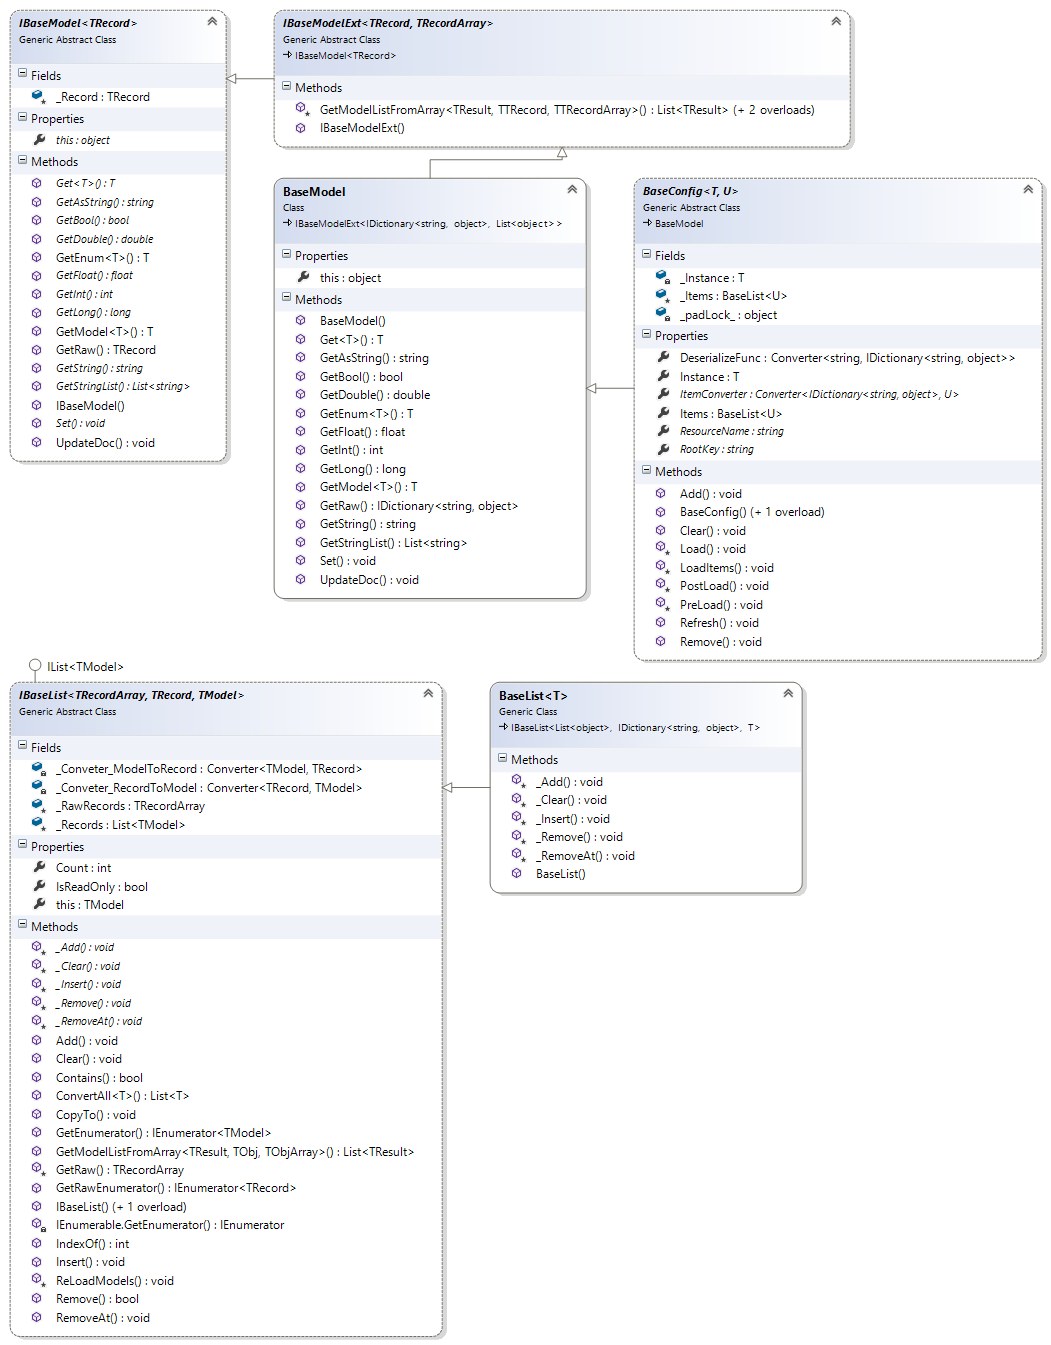Select 'GetLong() : long' in BaseModel

(363, 469)
